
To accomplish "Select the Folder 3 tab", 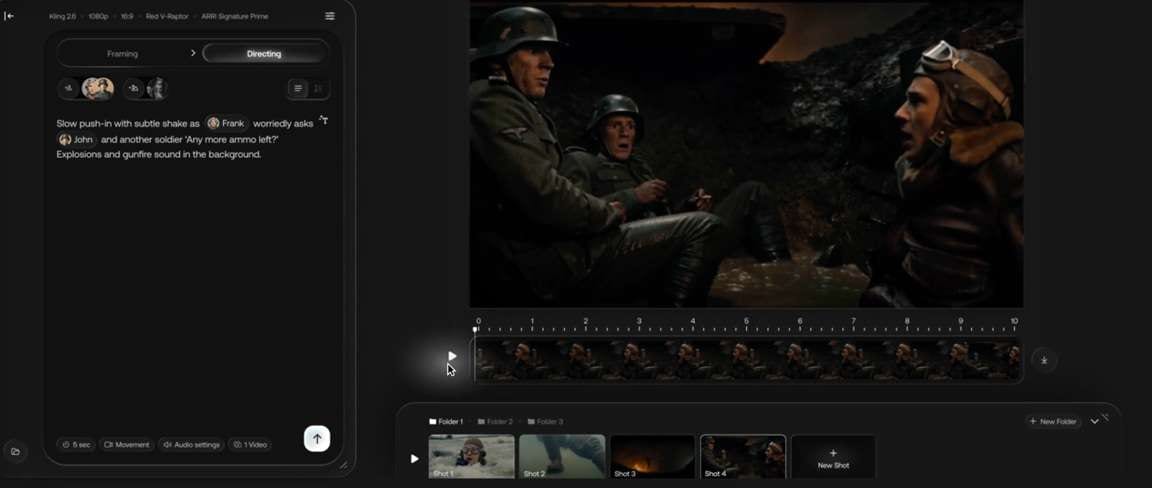I will tap(545, 422).
